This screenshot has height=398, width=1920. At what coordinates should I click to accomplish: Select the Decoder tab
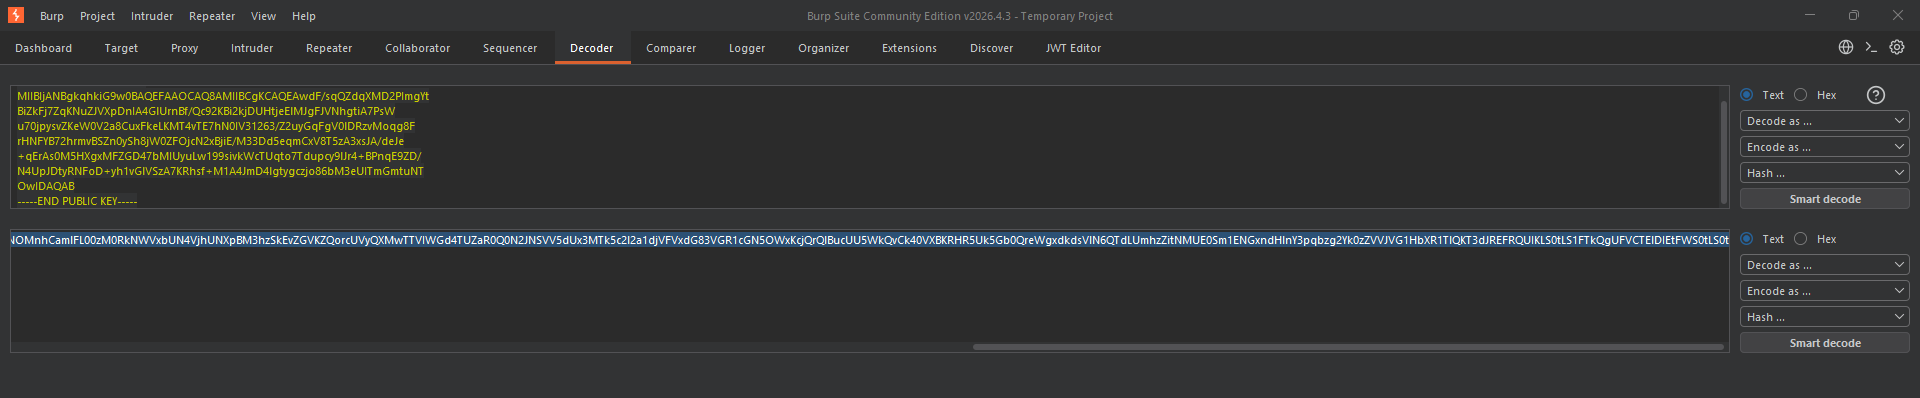(x=592, y=48)
